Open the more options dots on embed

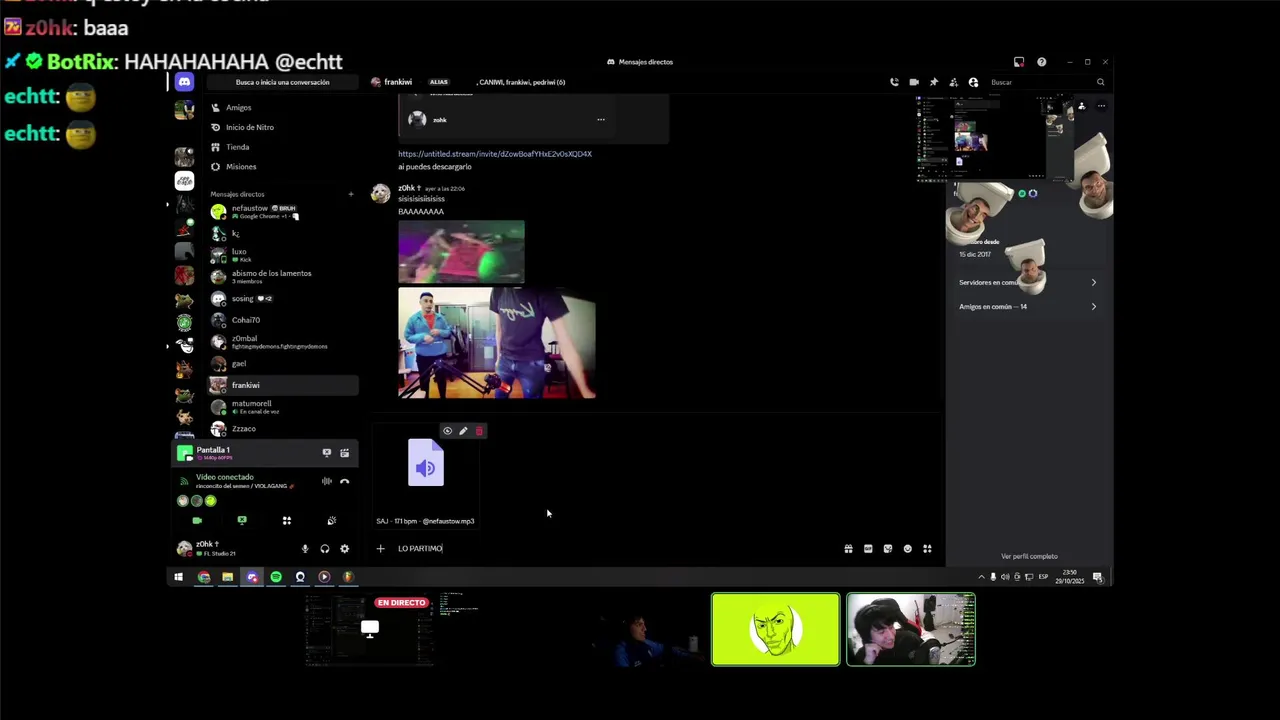point(601,119)
